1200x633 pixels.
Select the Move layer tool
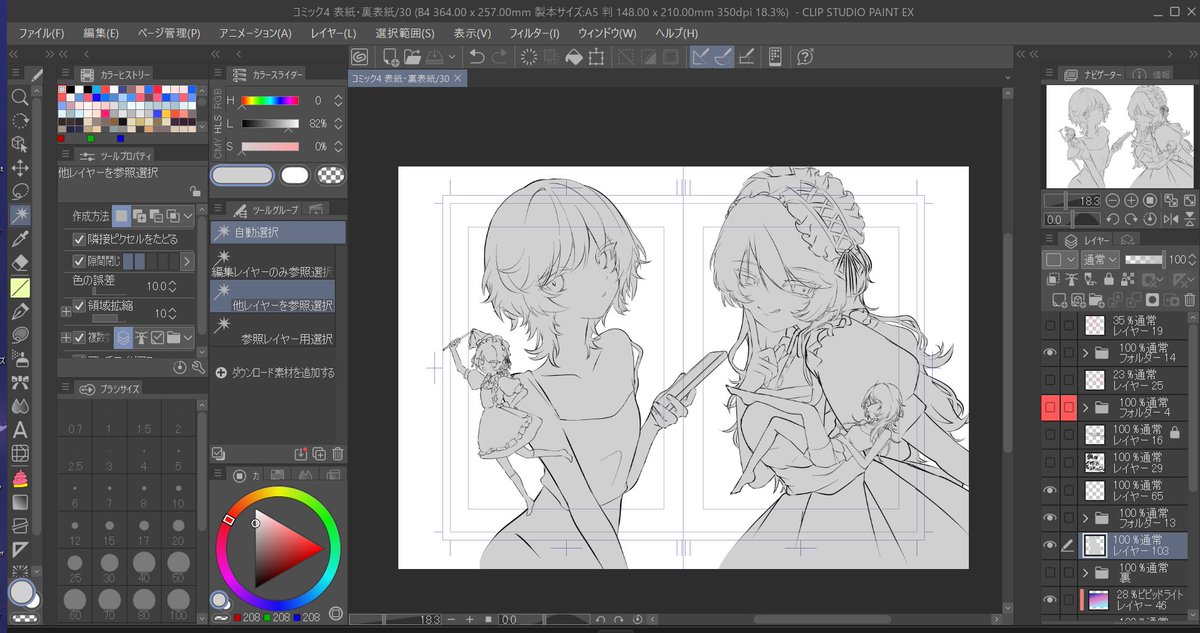click(x=20, y=168)
